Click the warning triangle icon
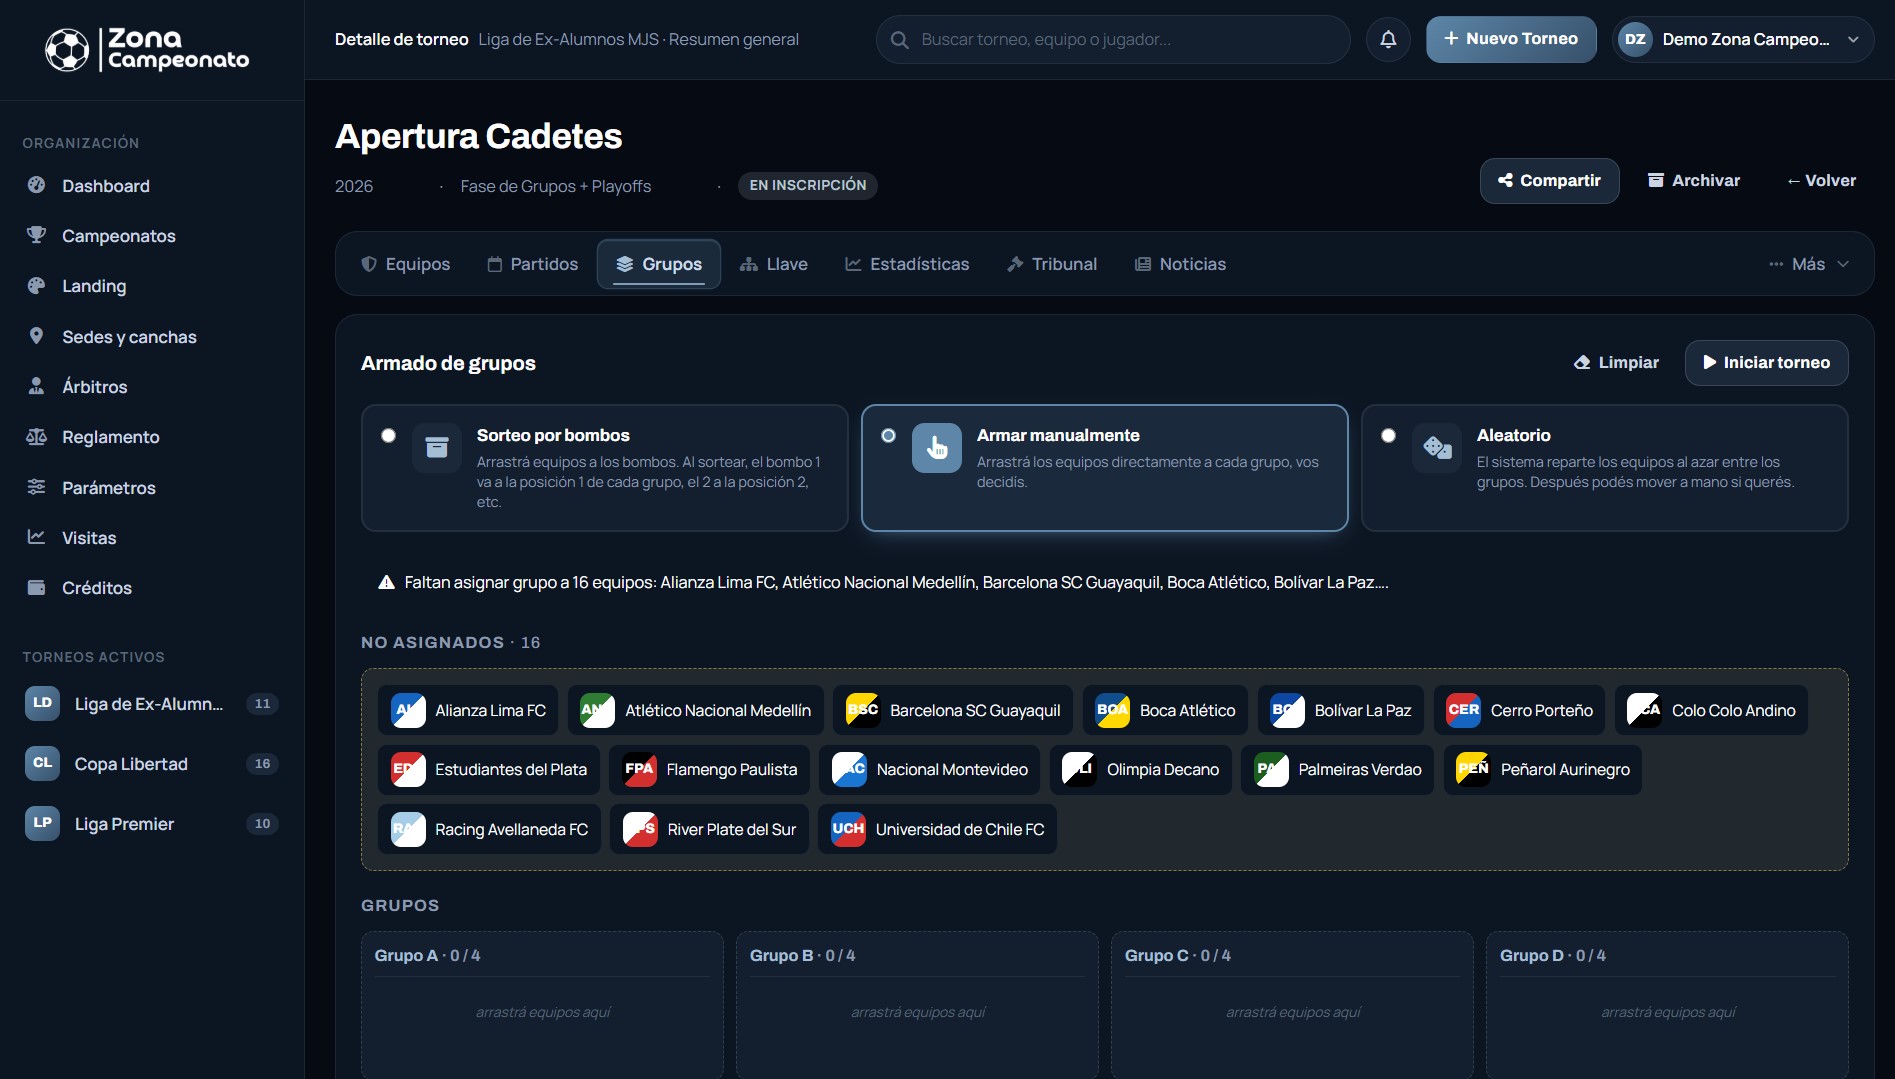Image resolution: width=1895 pixels, height=1079 pixels. pyautogui.click(x=386, y=582)
